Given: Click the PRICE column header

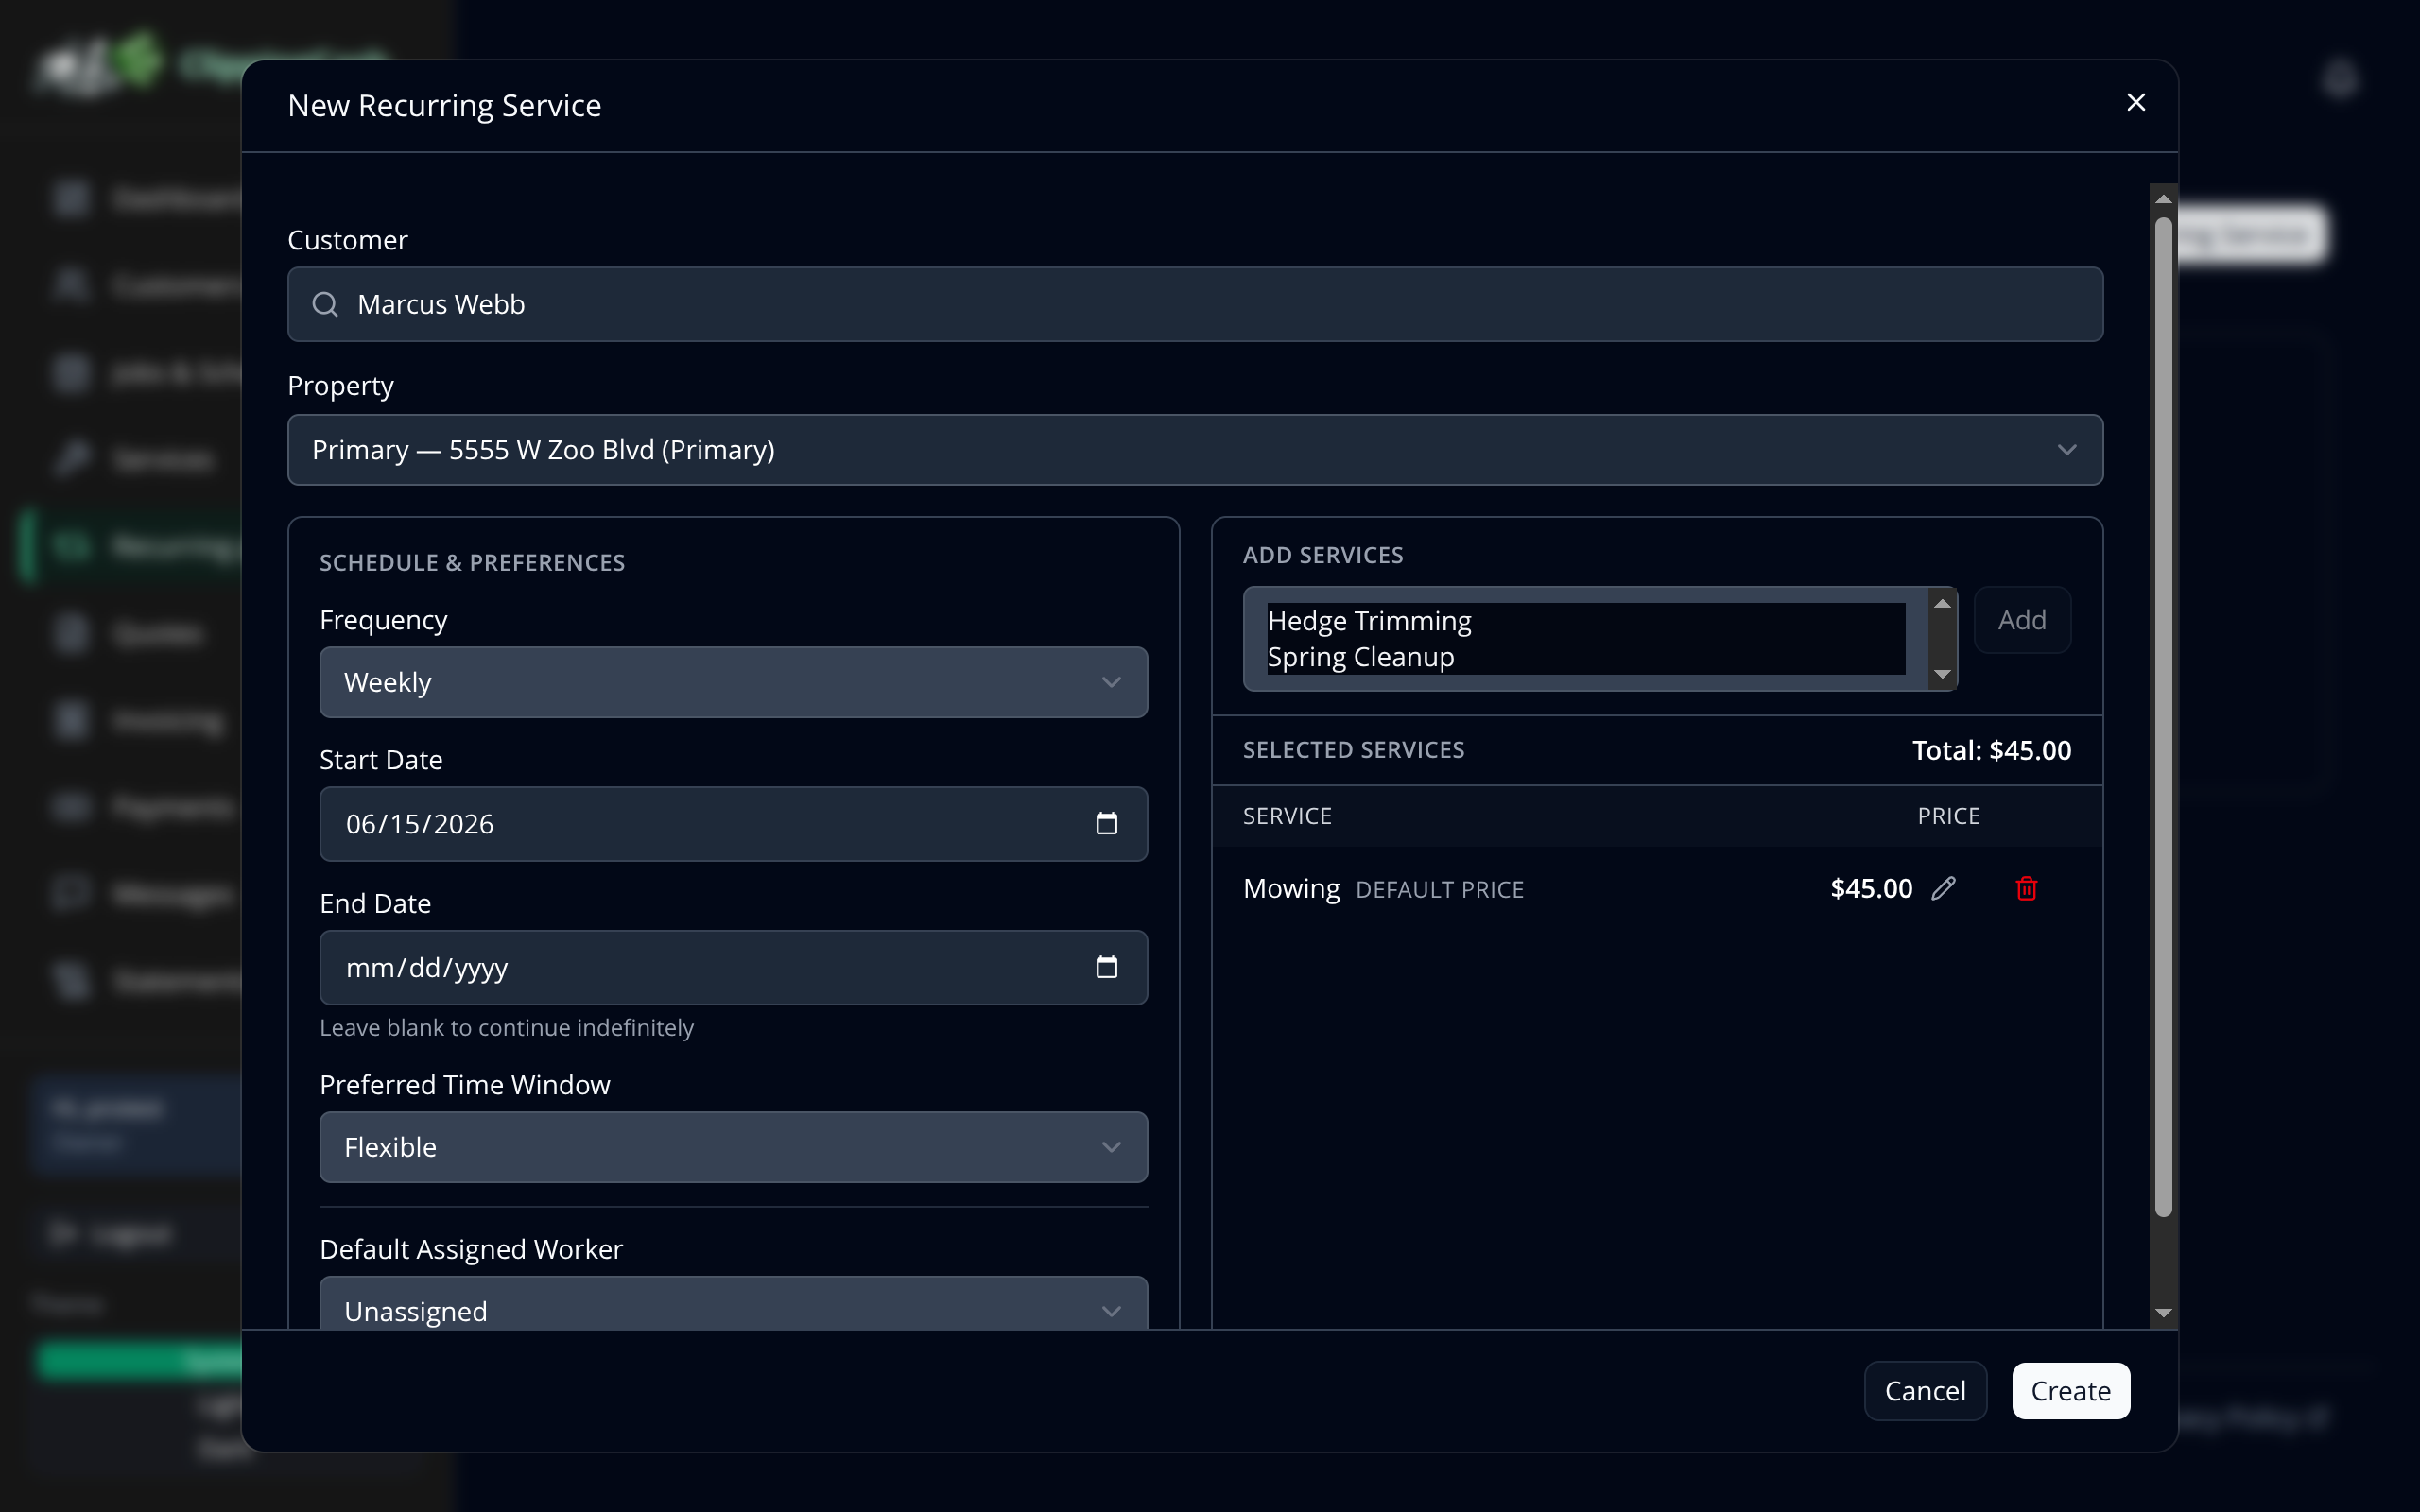Looking at the screenshot, I should coord(1948,816).
